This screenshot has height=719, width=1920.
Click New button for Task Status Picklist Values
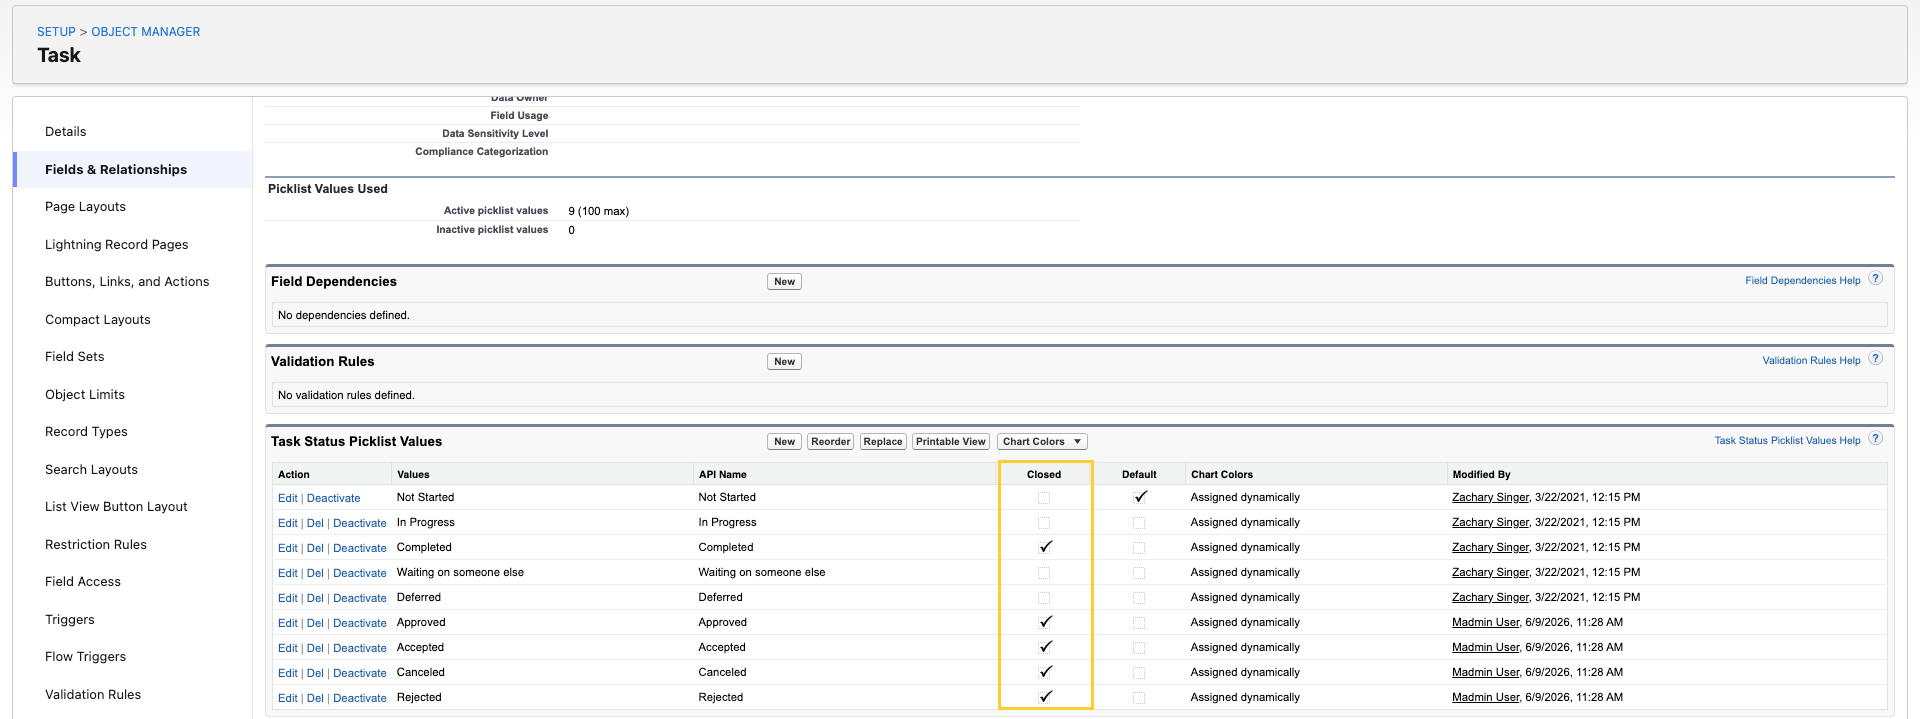(784, 442)
